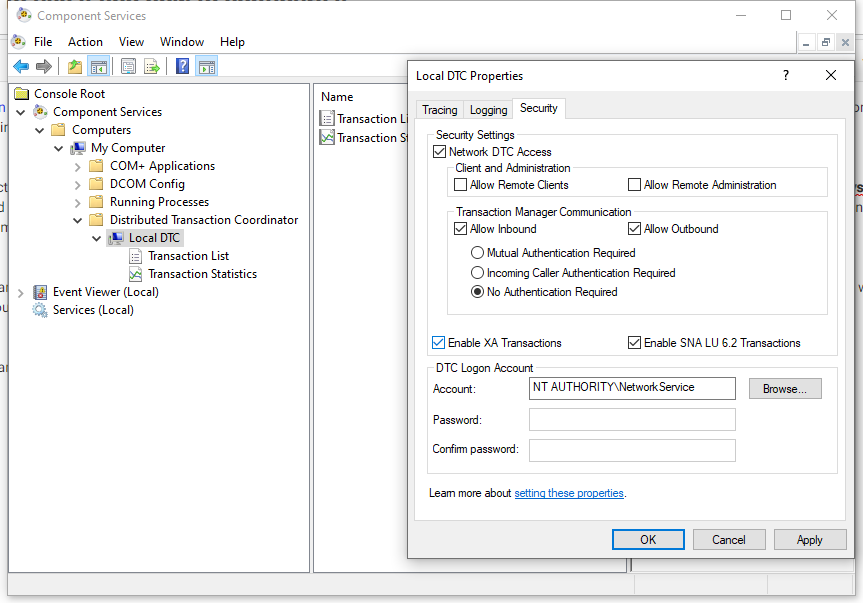
Task: Click the Account input field
Action: pos(632,388)
